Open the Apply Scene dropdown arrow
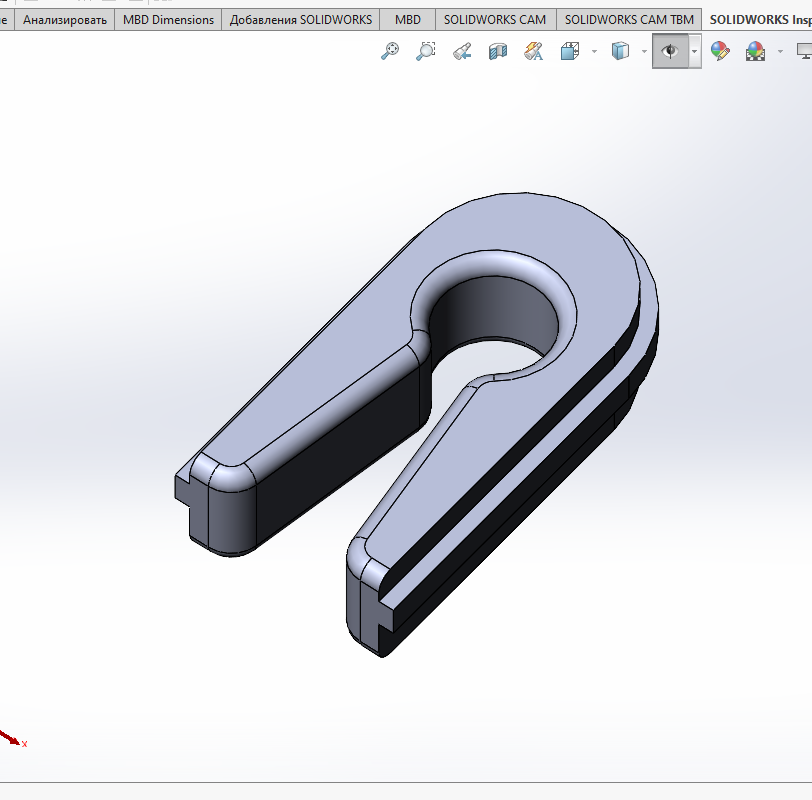This screenshot has width=812, height=800. tap(779, 51)
